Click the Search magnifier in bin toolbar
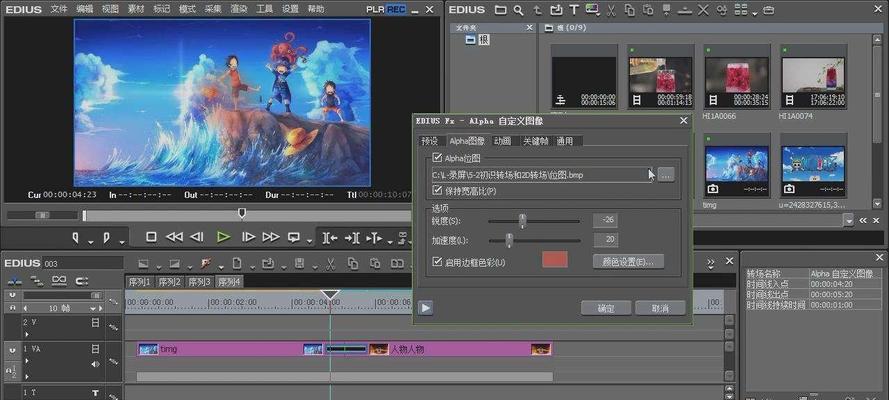The height and width of the screenshot is (400, 889). [518, 10]
